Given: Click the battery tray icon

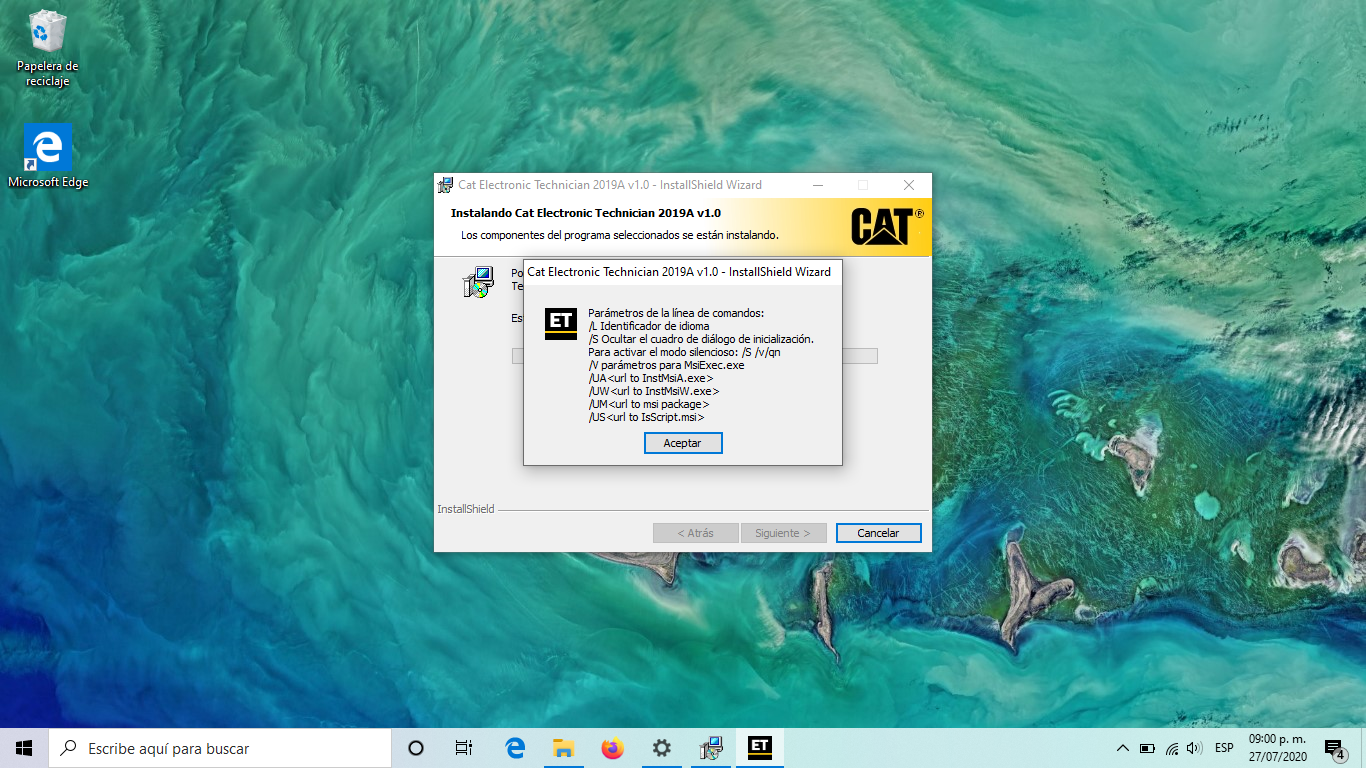Looking at the screenshot, I should click(1147, 748).
